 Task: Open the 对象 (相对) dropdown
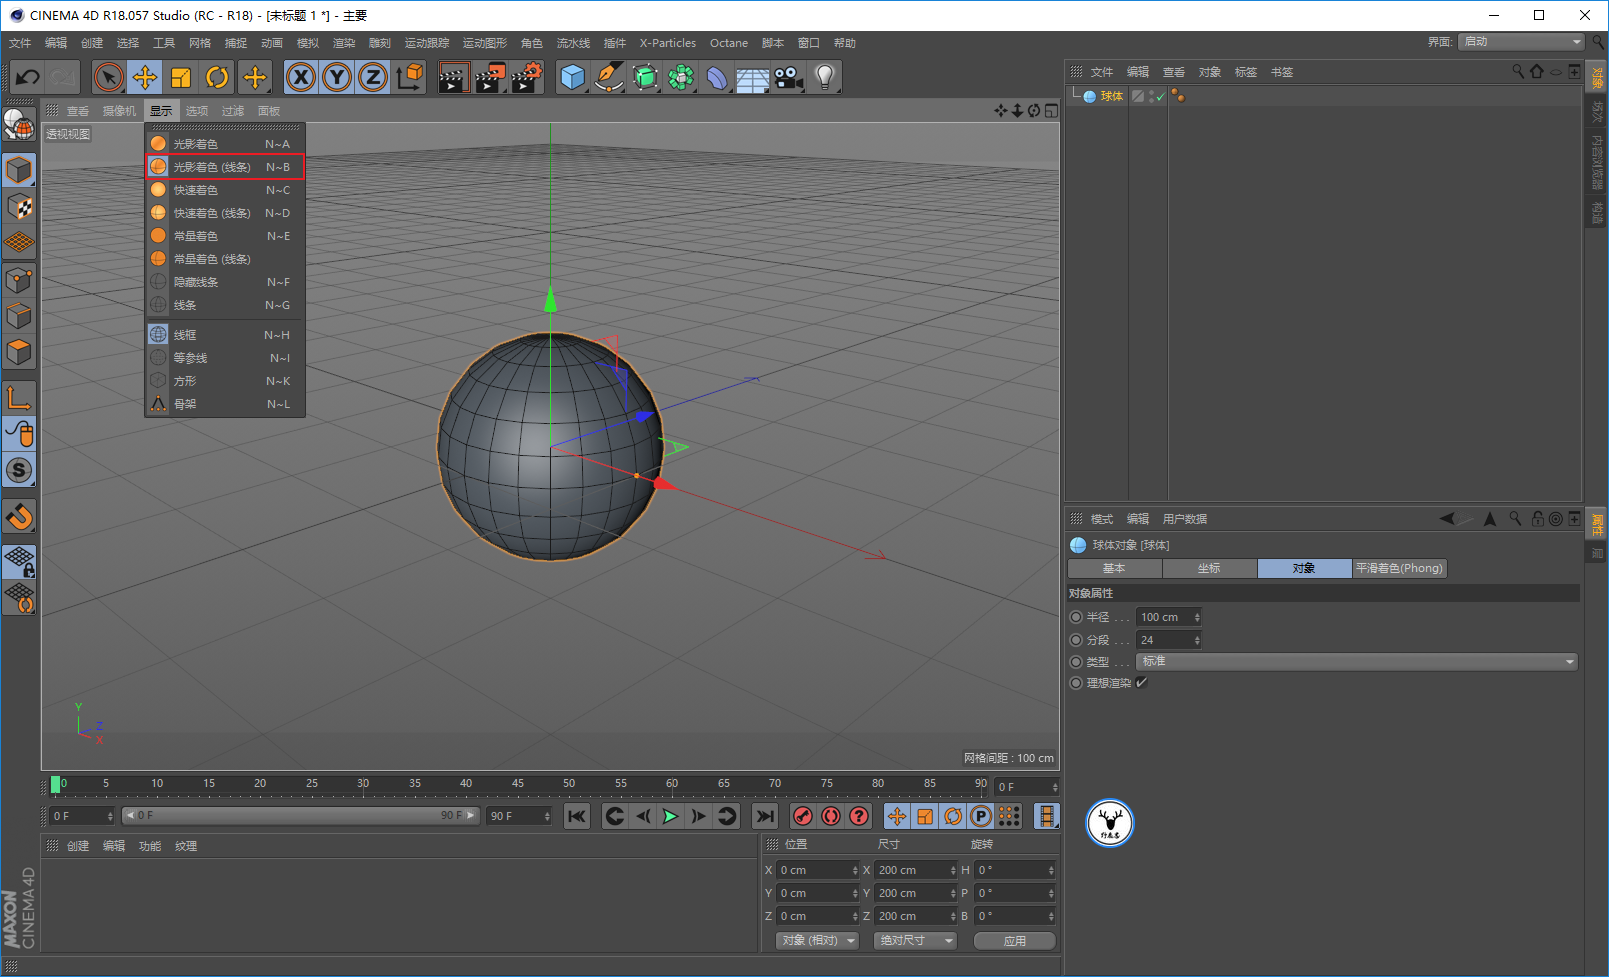[x=817, y=941]
